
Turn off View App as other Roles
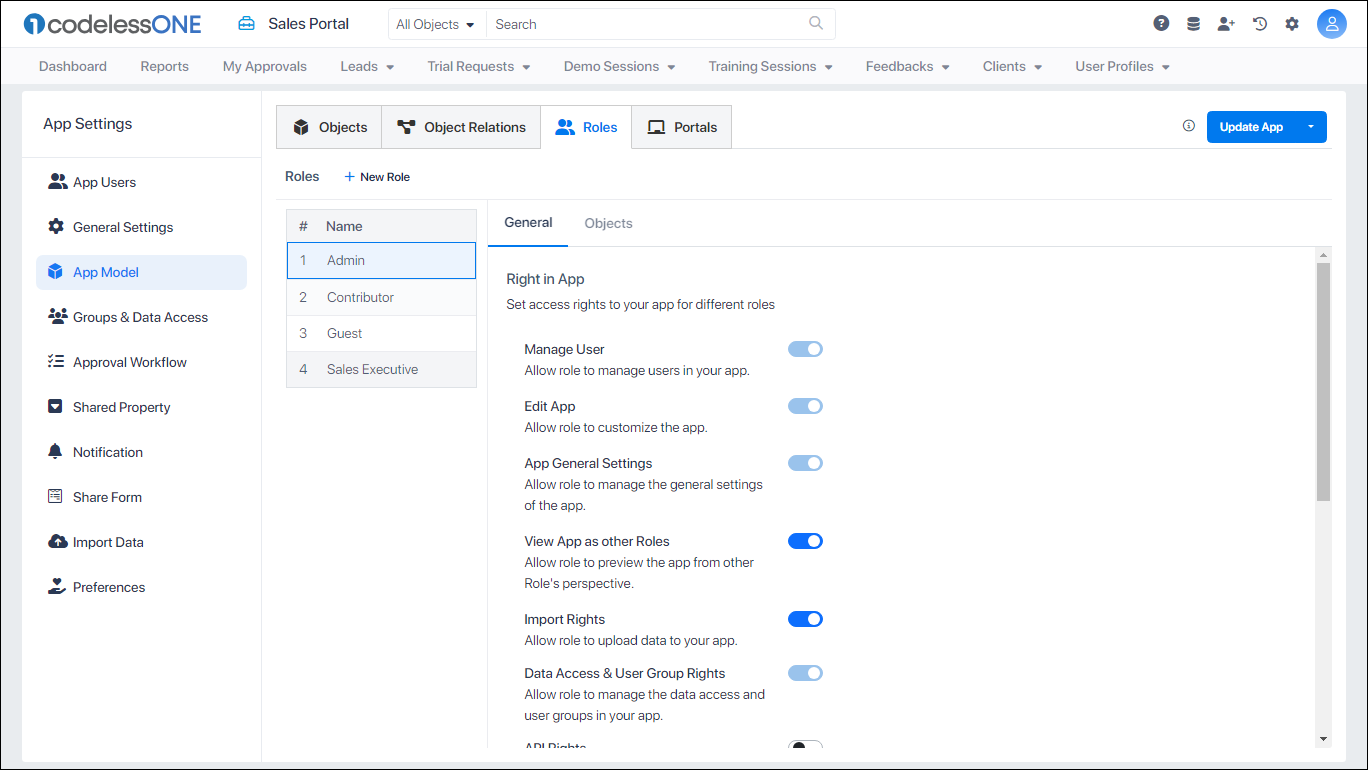805,541
